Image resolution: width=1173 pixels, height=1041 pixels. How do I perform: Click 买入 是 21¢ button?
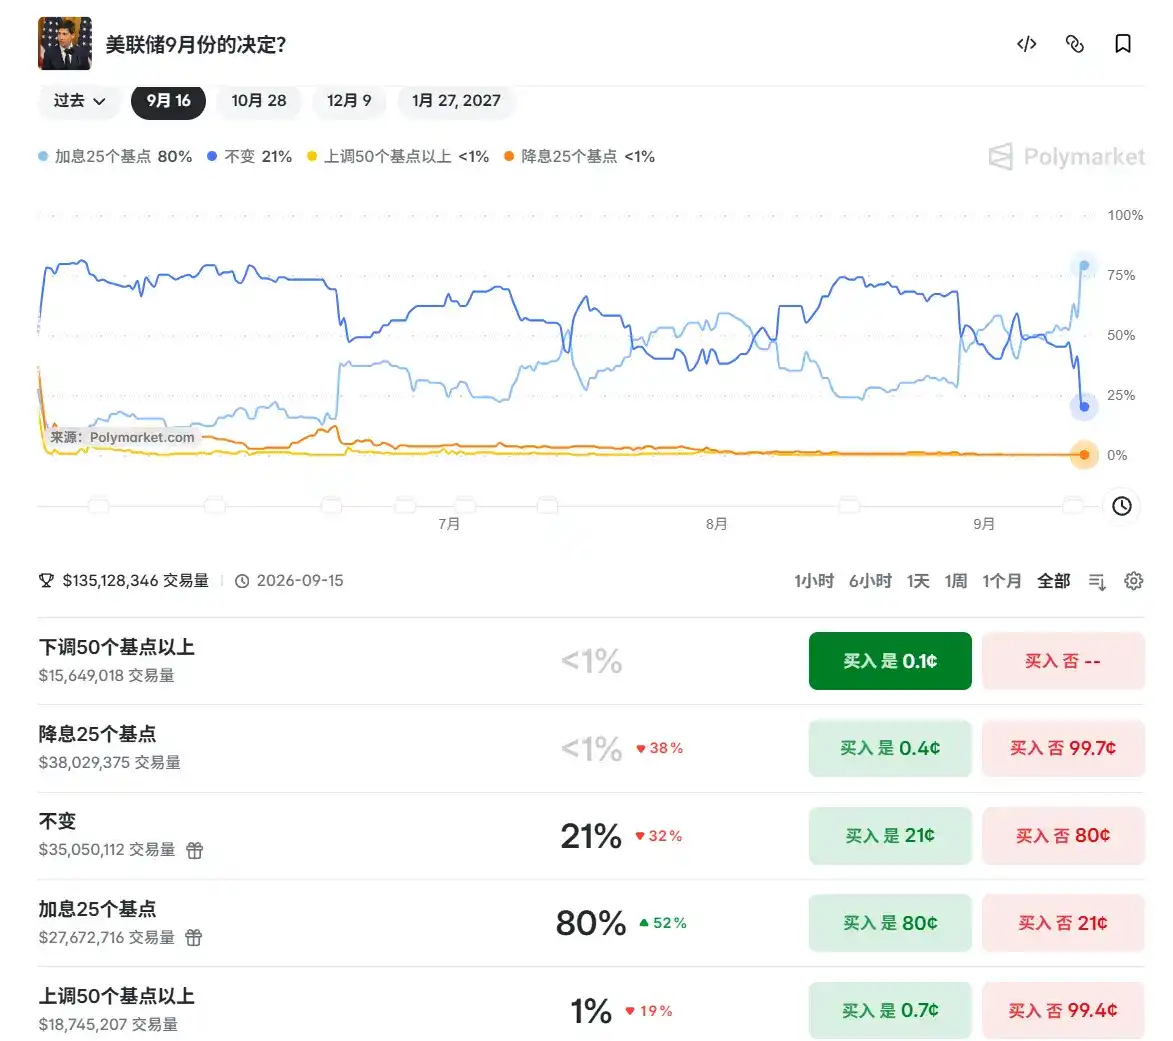(890, 836)
